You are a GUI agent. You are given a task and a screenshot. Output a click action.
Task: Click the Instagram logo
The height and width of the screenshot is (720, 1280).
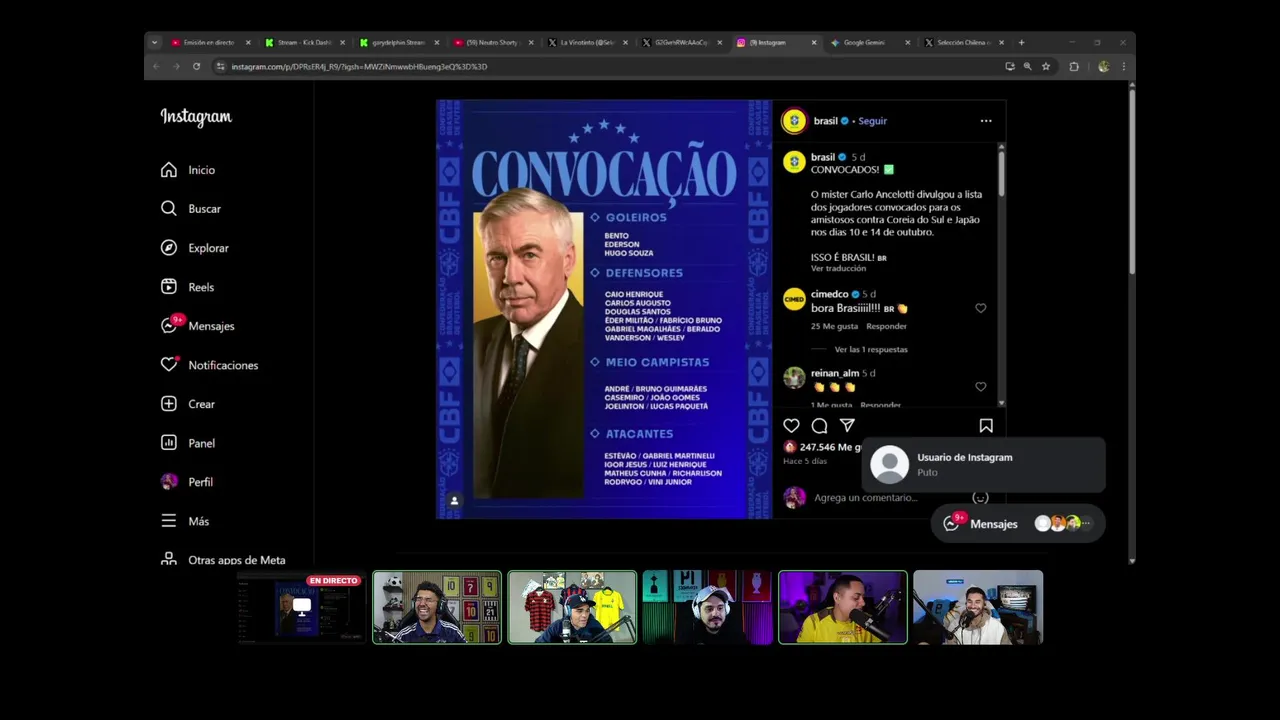click(x=196, y=117)
